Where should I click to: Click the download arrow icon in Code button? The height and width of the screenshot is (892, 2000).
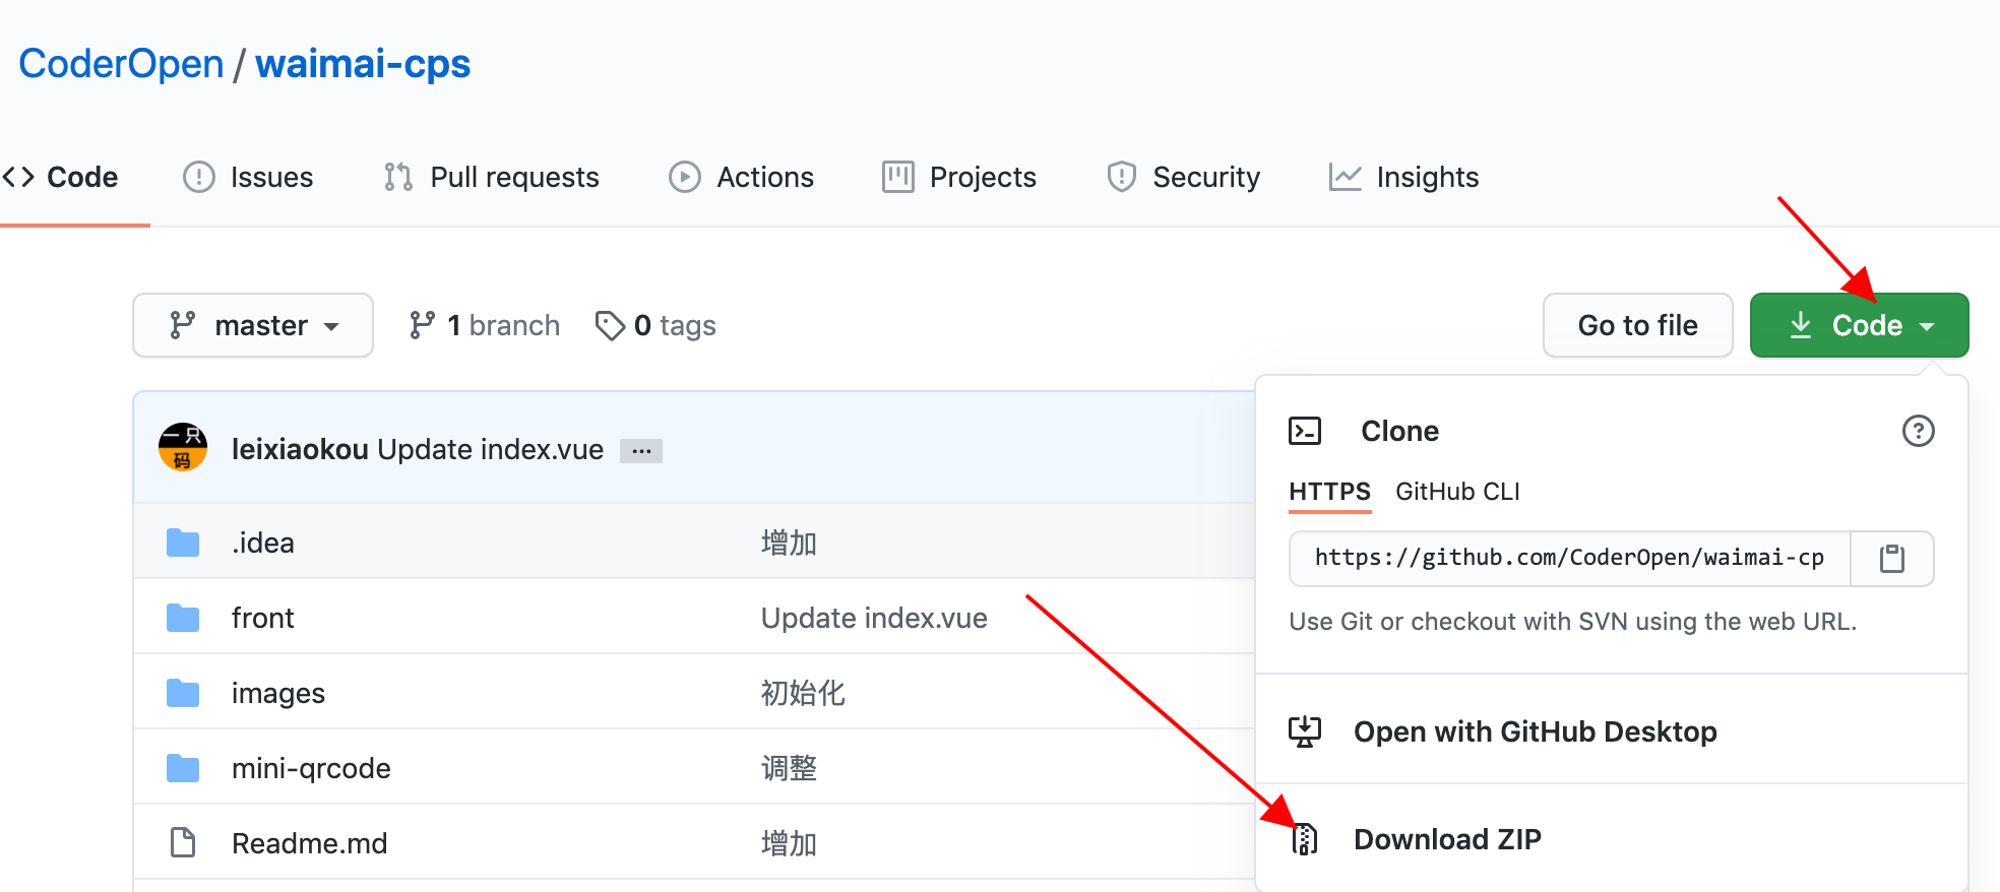(1800, 325)
